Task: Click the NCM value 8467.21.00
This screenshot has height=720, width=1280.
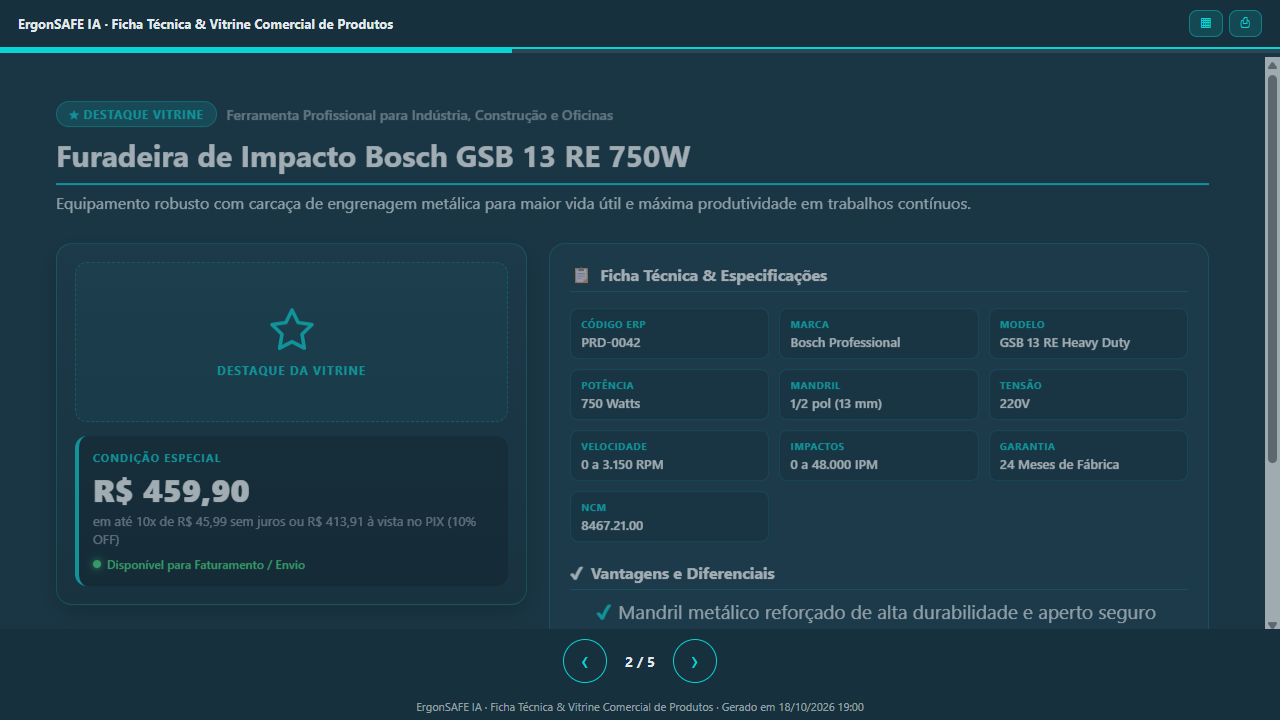Action: tap(612, 525)
